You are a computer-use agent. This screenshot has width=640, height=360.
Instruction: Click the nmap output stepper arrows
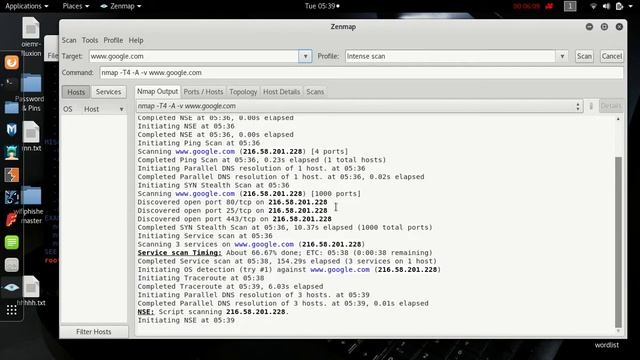click(x=578, y=106)
